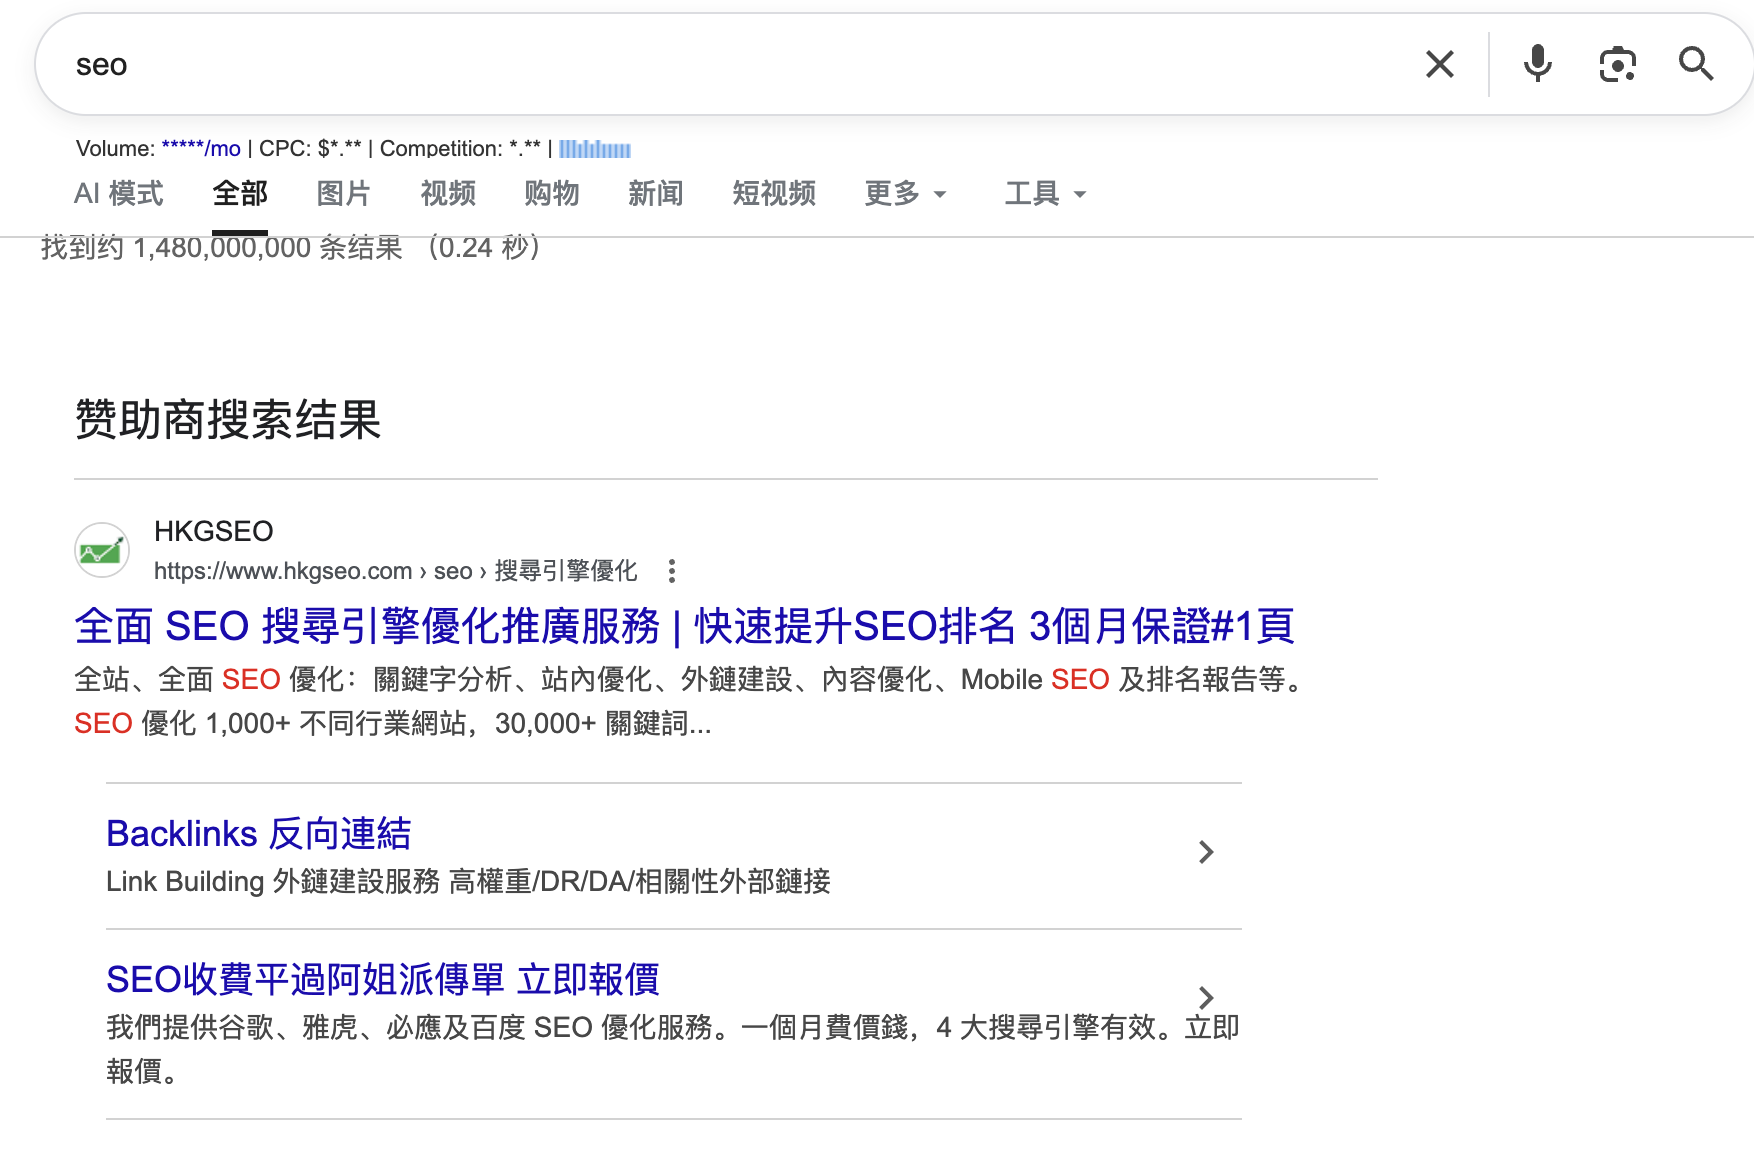The height and width of the screenshot is (1174, 1754).
Task: Click the HKGSEO site favicon
Action: tap(102, 550)
